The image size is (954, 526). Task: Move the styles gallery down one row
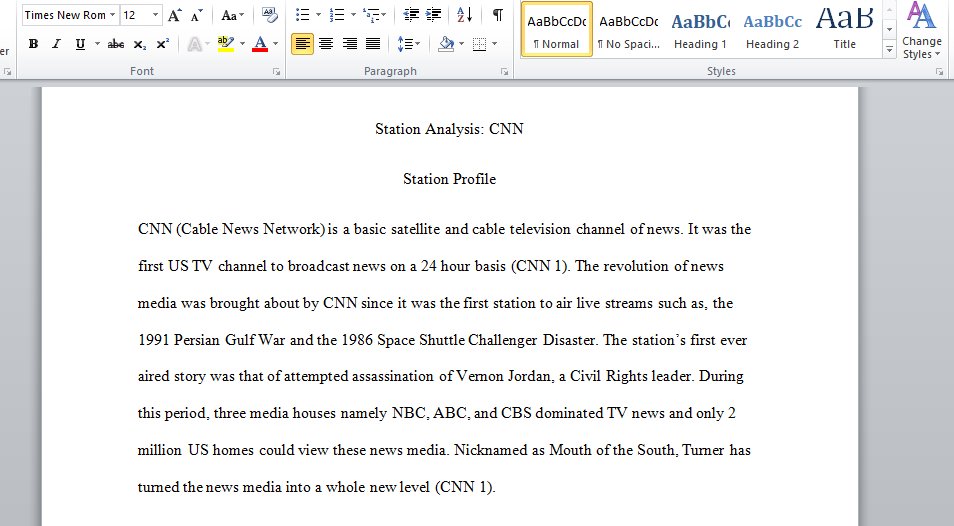889,29
